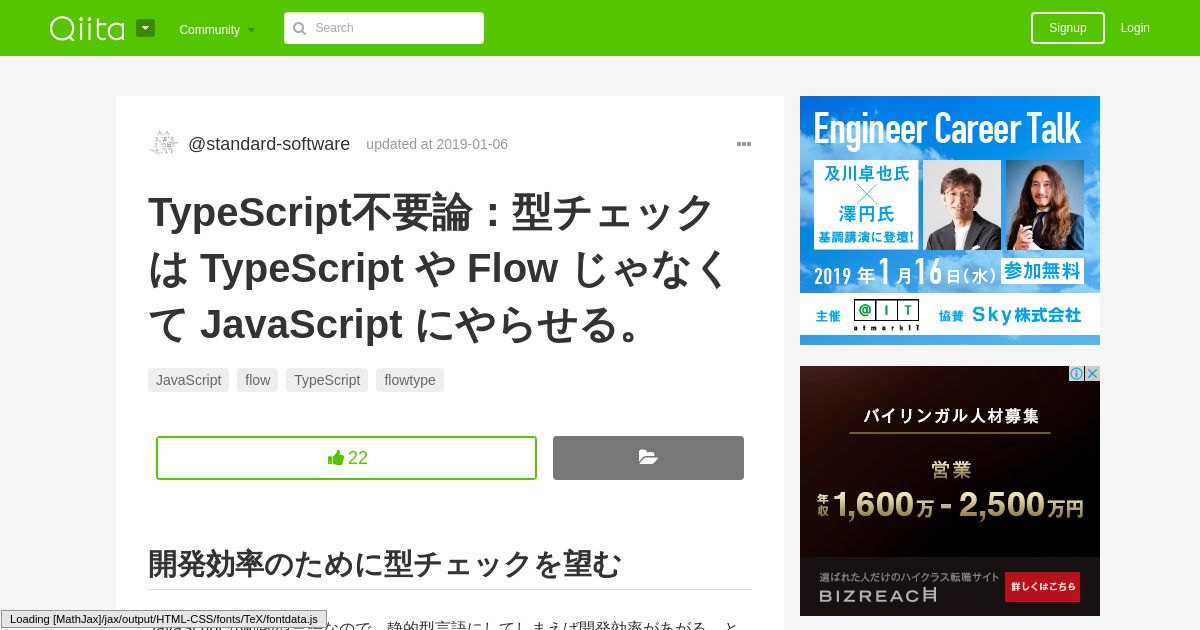Viewport: 1200px width, 630px height.
Task: Open the standard-software author avatar
Action: pos(164,143)
